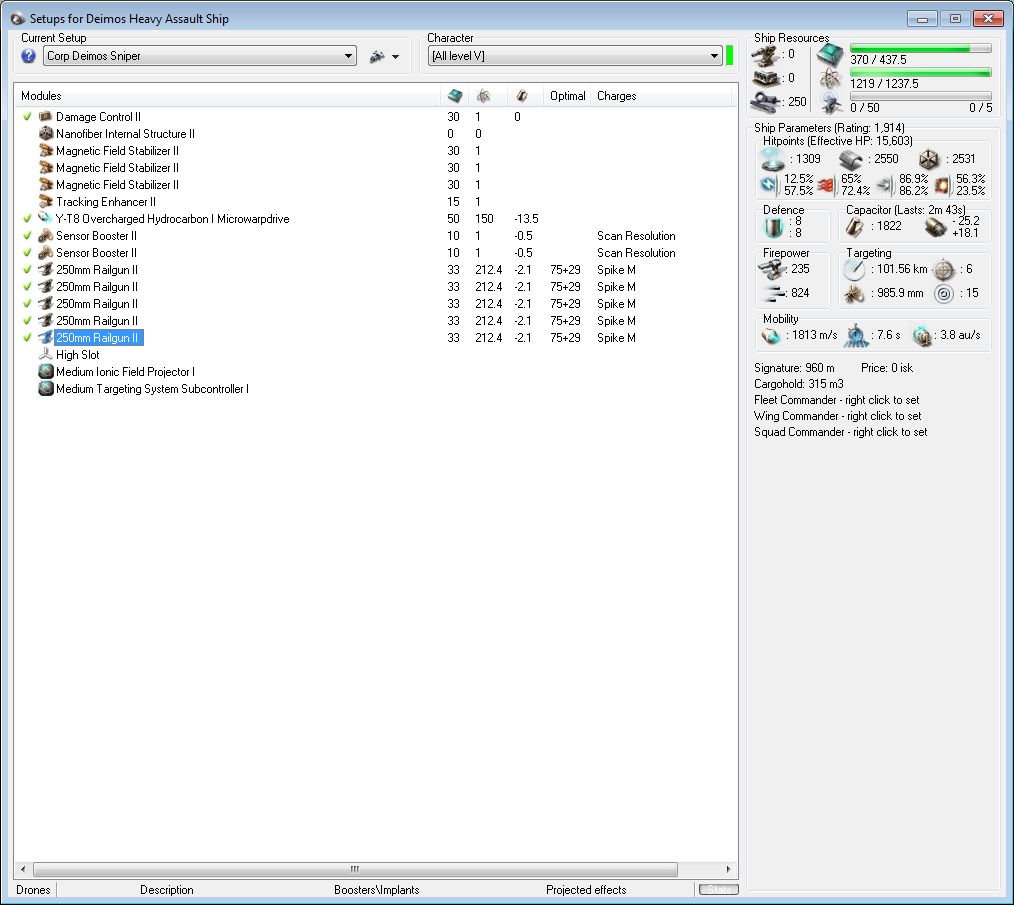Click the structure hitpoints icon showing 2531
The height and width of the screenshot is (905, 1014).
click(929, 159)
